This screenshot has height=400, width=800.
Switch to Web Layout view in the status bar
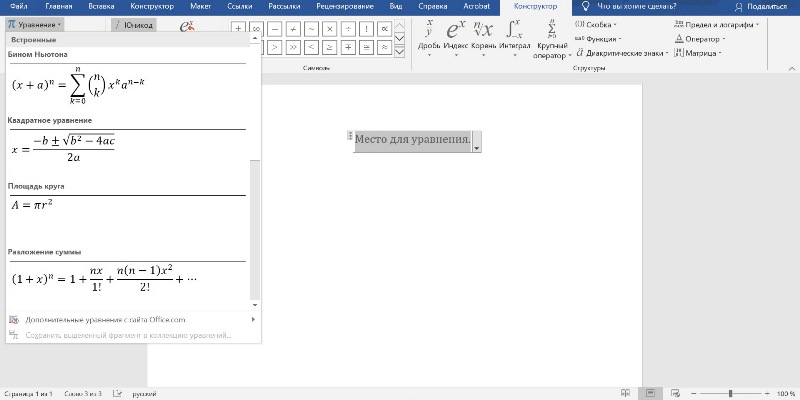point(678,393)
